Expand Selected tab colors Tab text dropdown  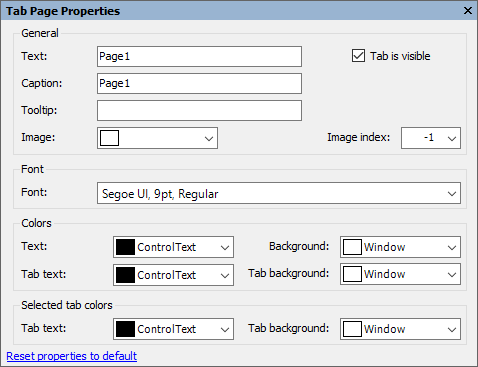tap(225, 329)
